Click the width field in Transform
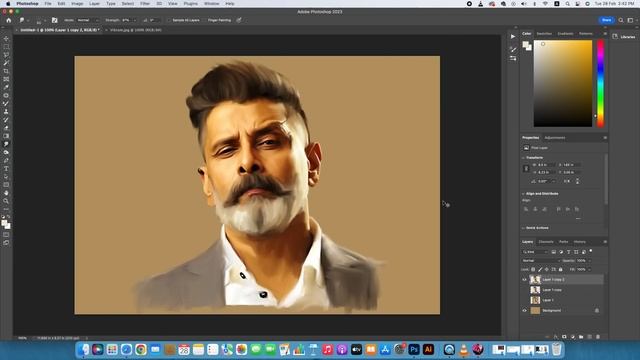The image size is (640, 360). coord(546,164)
